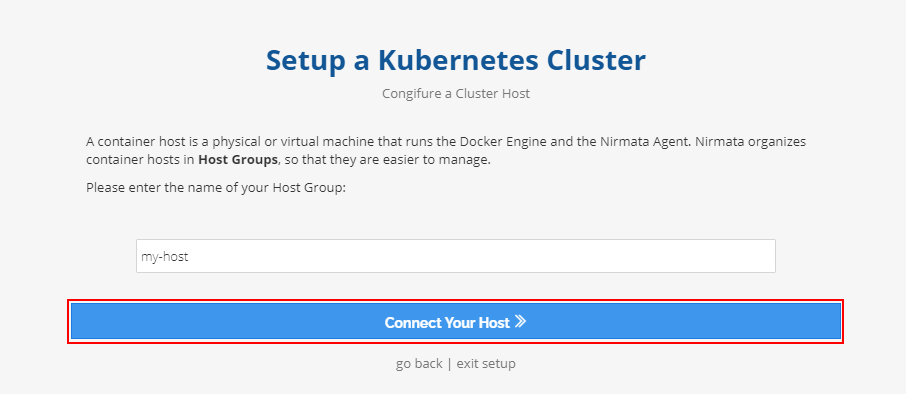
Task: Select the Setup a Kubernetes Cluster heading
Action: point(455,60)
